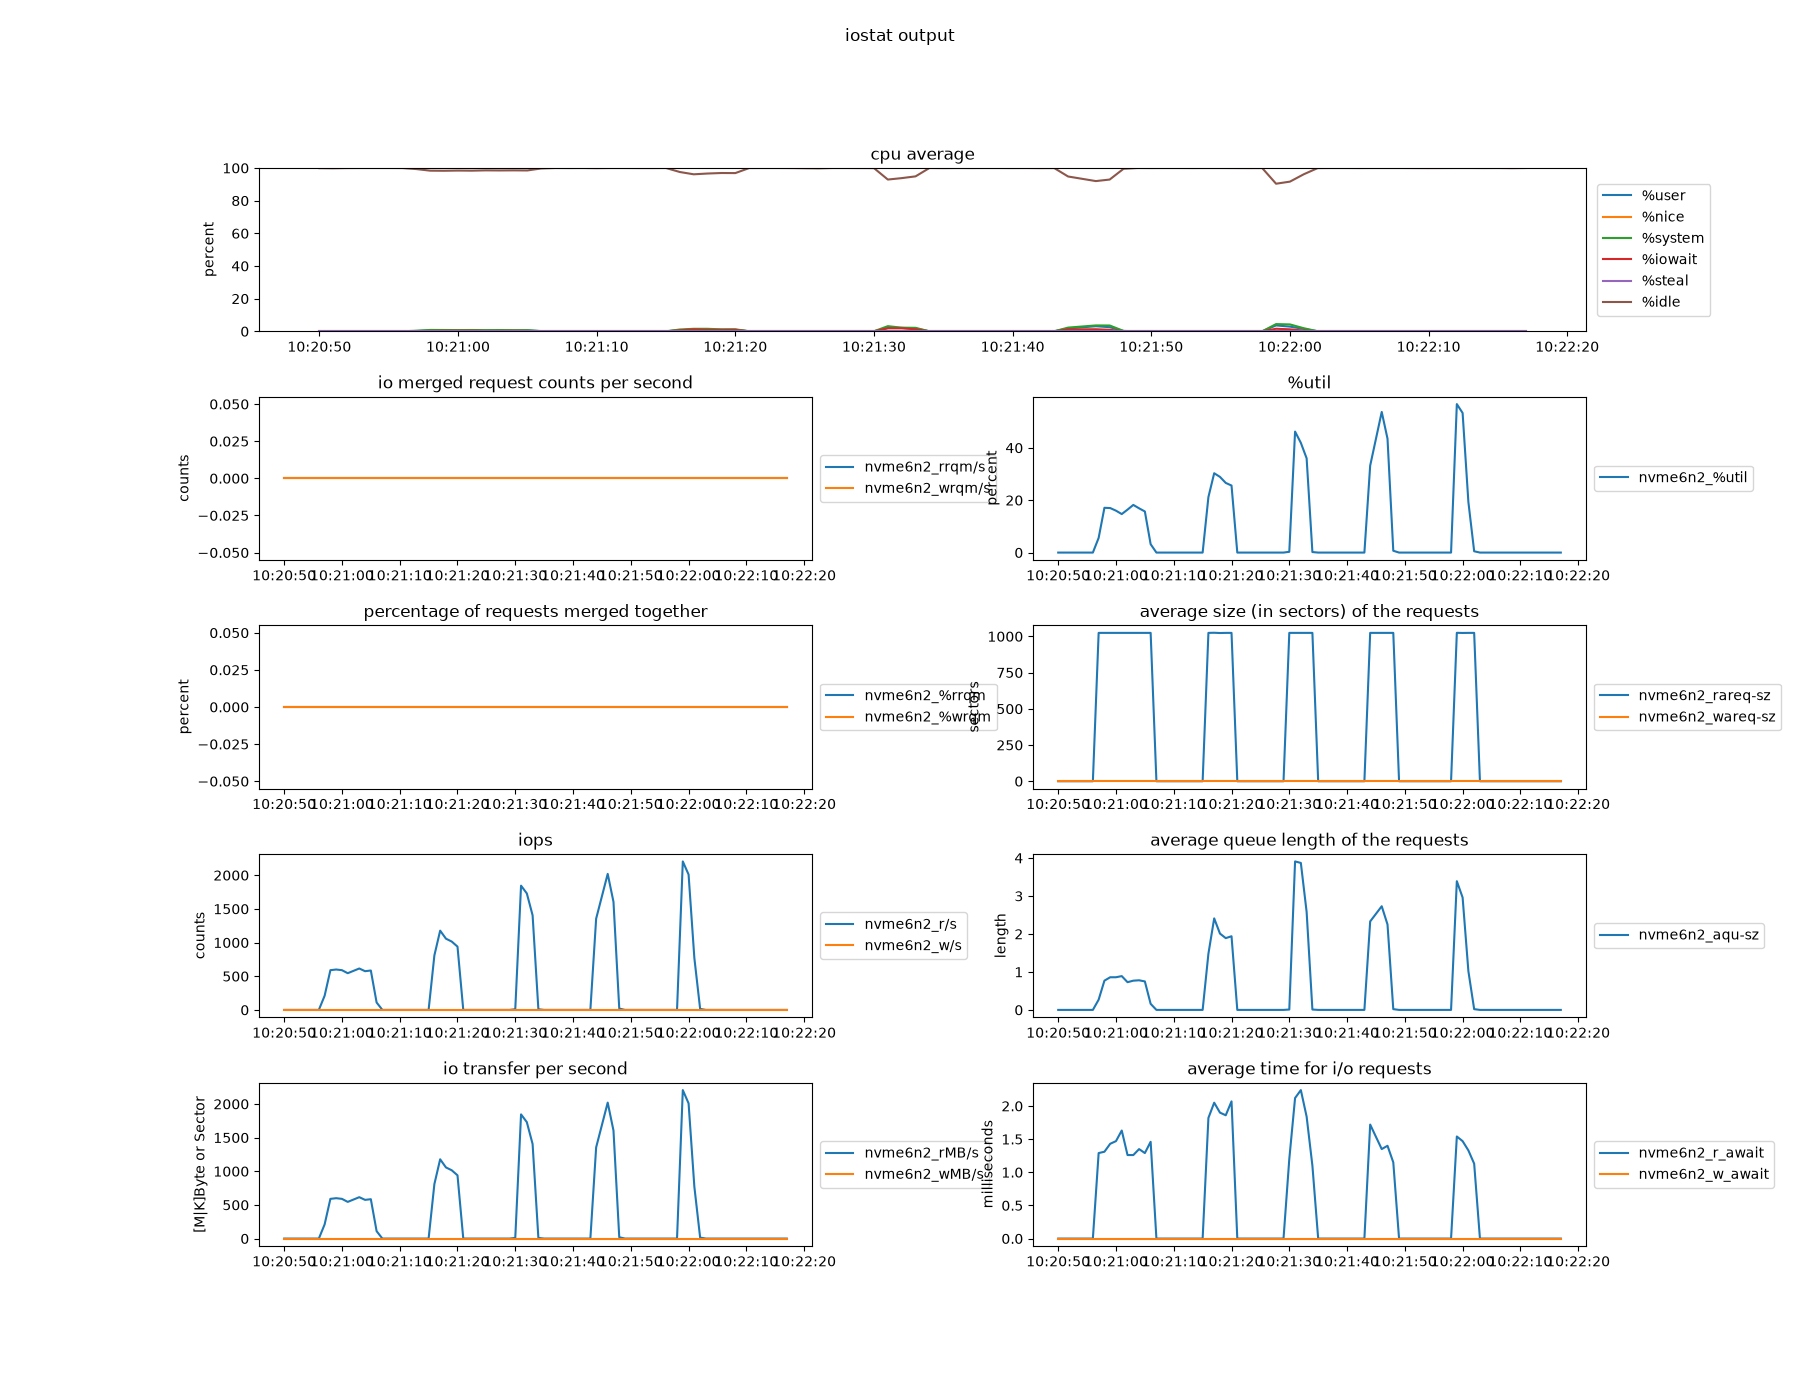1800x1400 pixels.
Task: Click the 10:22:00 tick on cpu average axis
Action: [1290, 348]
